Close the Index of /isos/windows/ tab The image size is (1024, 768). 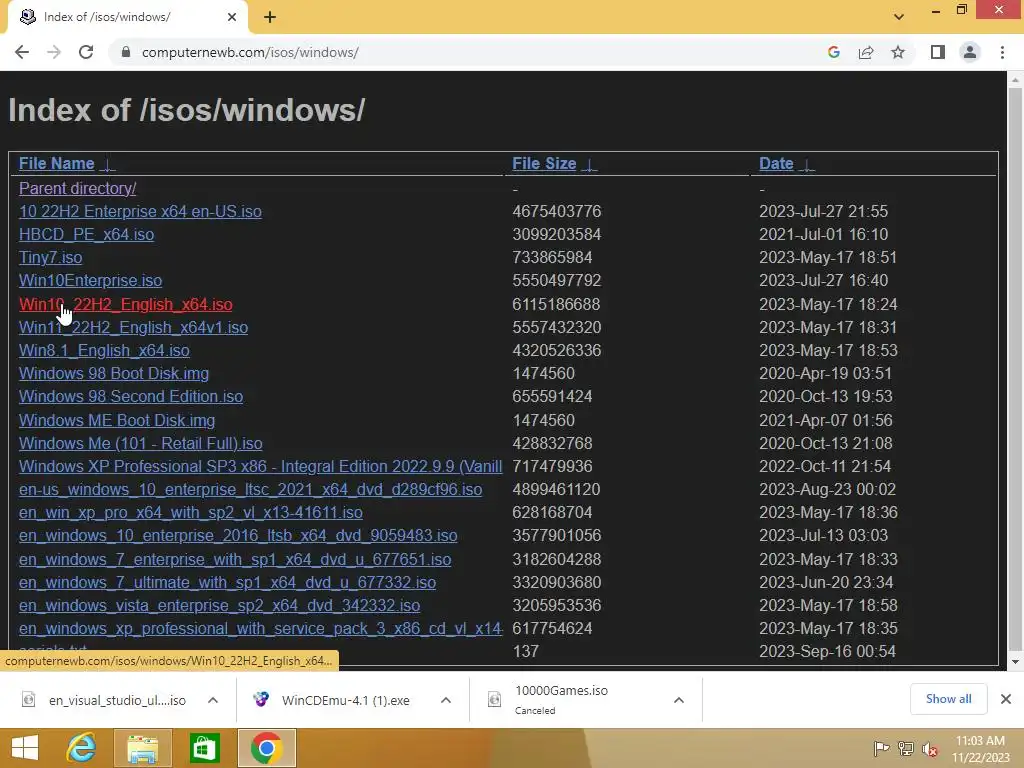[x=232, y=17]
